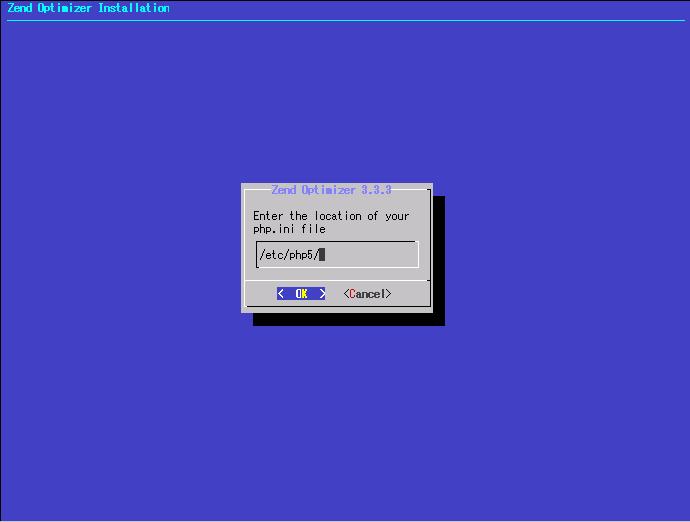Image resolution: width=690 pixels, height=522 pixels.
Task: Click the 'Zend Optimizer Installation' header text
Action: pos(88,8)
